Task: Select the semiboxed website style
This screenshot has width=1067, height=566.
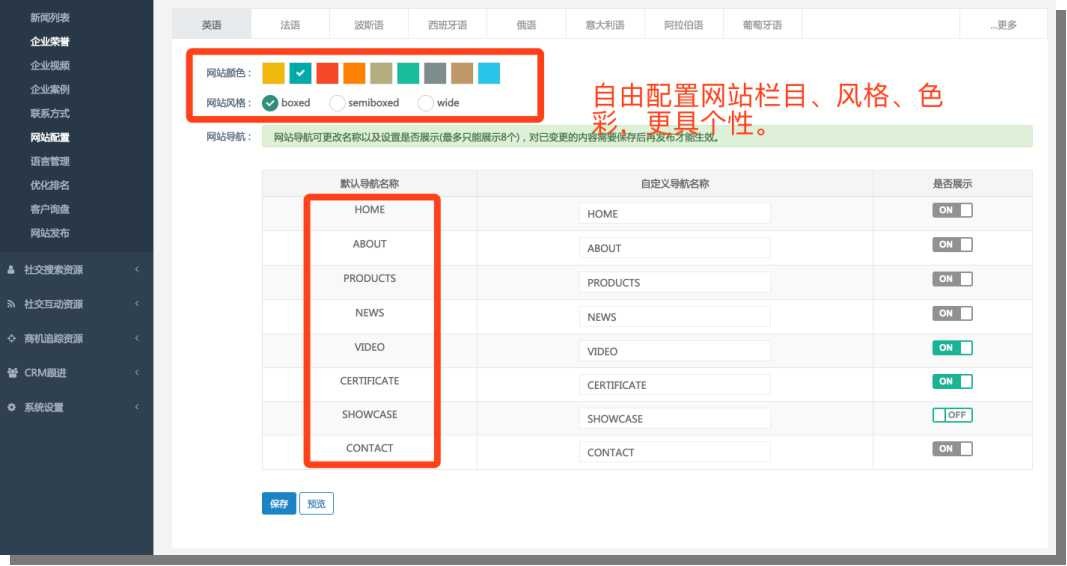Action: [338, 103]
